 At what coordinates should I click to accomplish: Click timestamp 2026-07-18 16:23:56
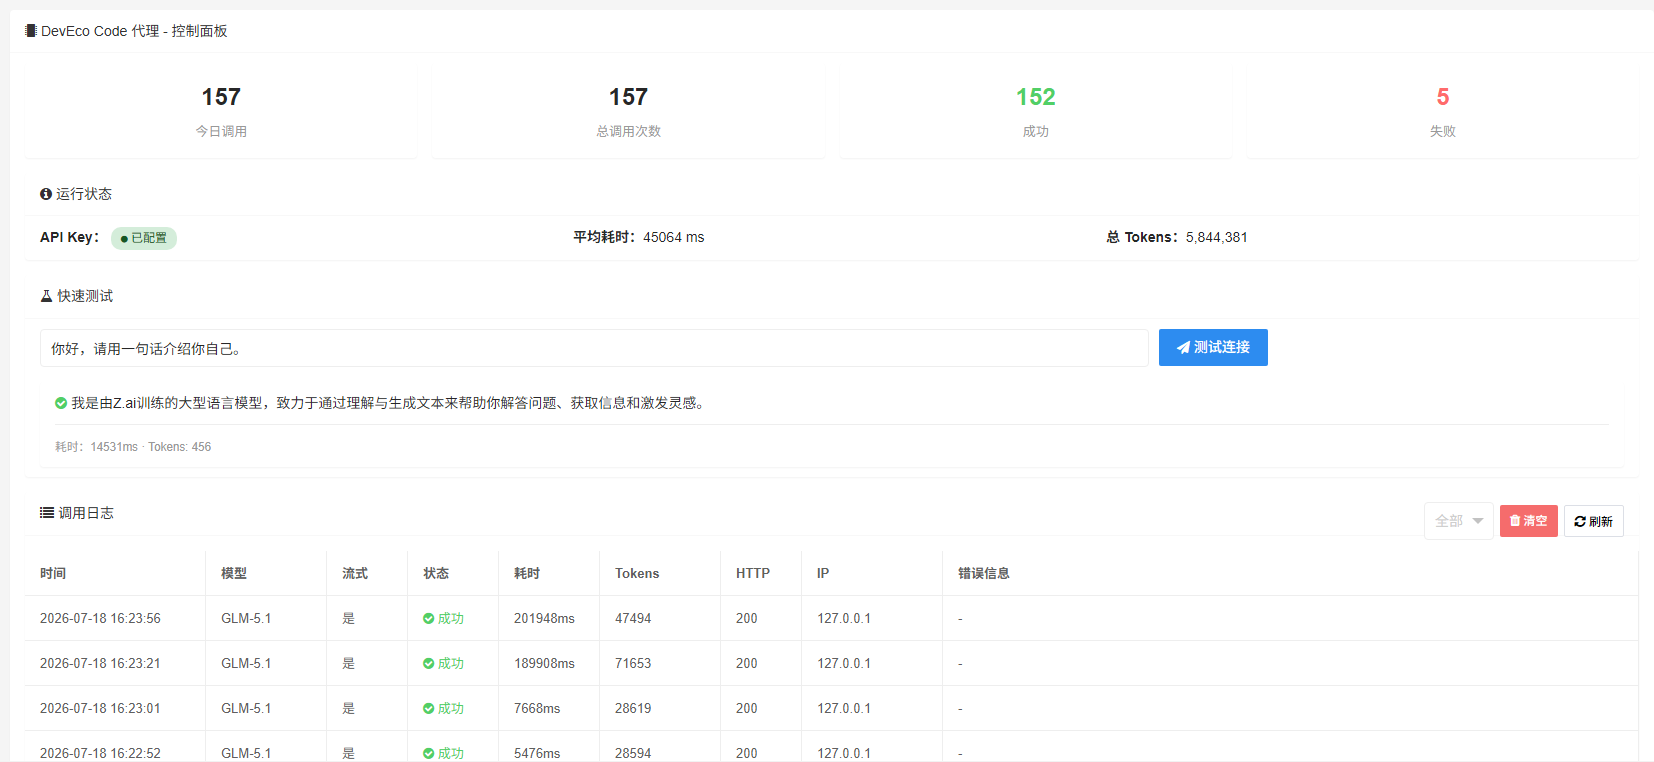100,619
